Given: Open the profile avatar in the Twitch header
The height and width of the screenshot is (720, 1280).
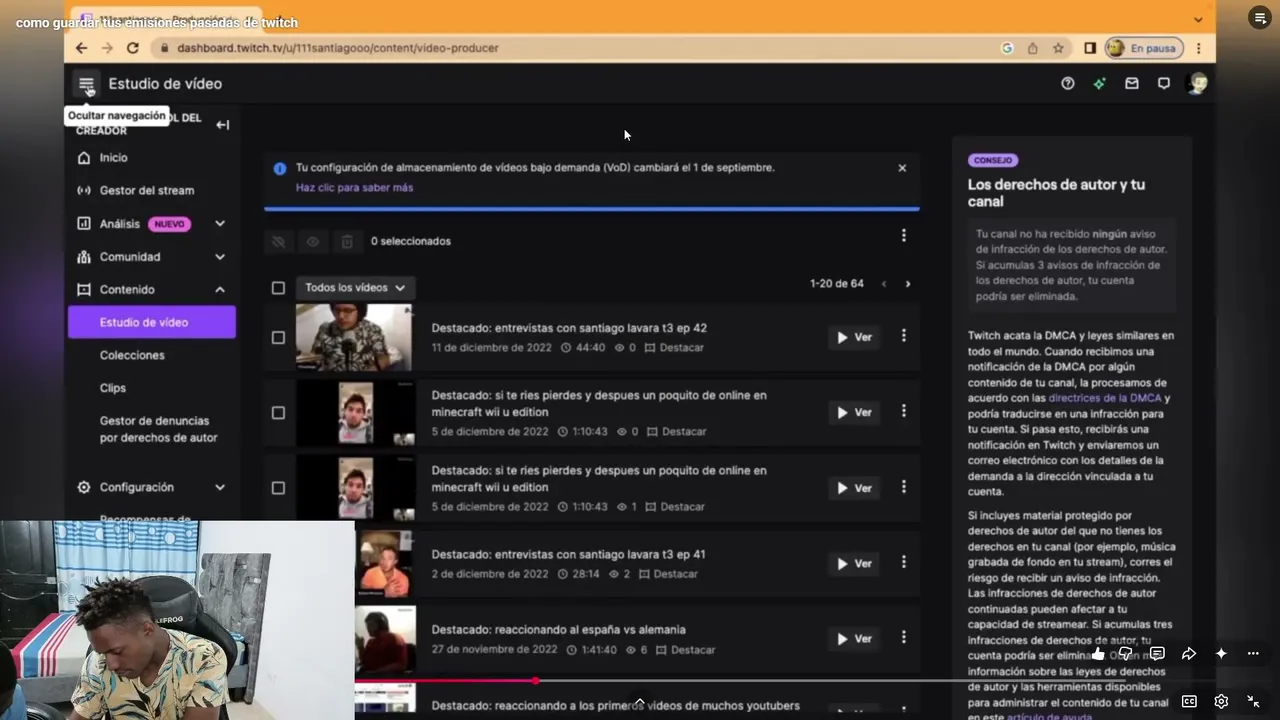Looking at the screenshot, I should (1196, 83).
